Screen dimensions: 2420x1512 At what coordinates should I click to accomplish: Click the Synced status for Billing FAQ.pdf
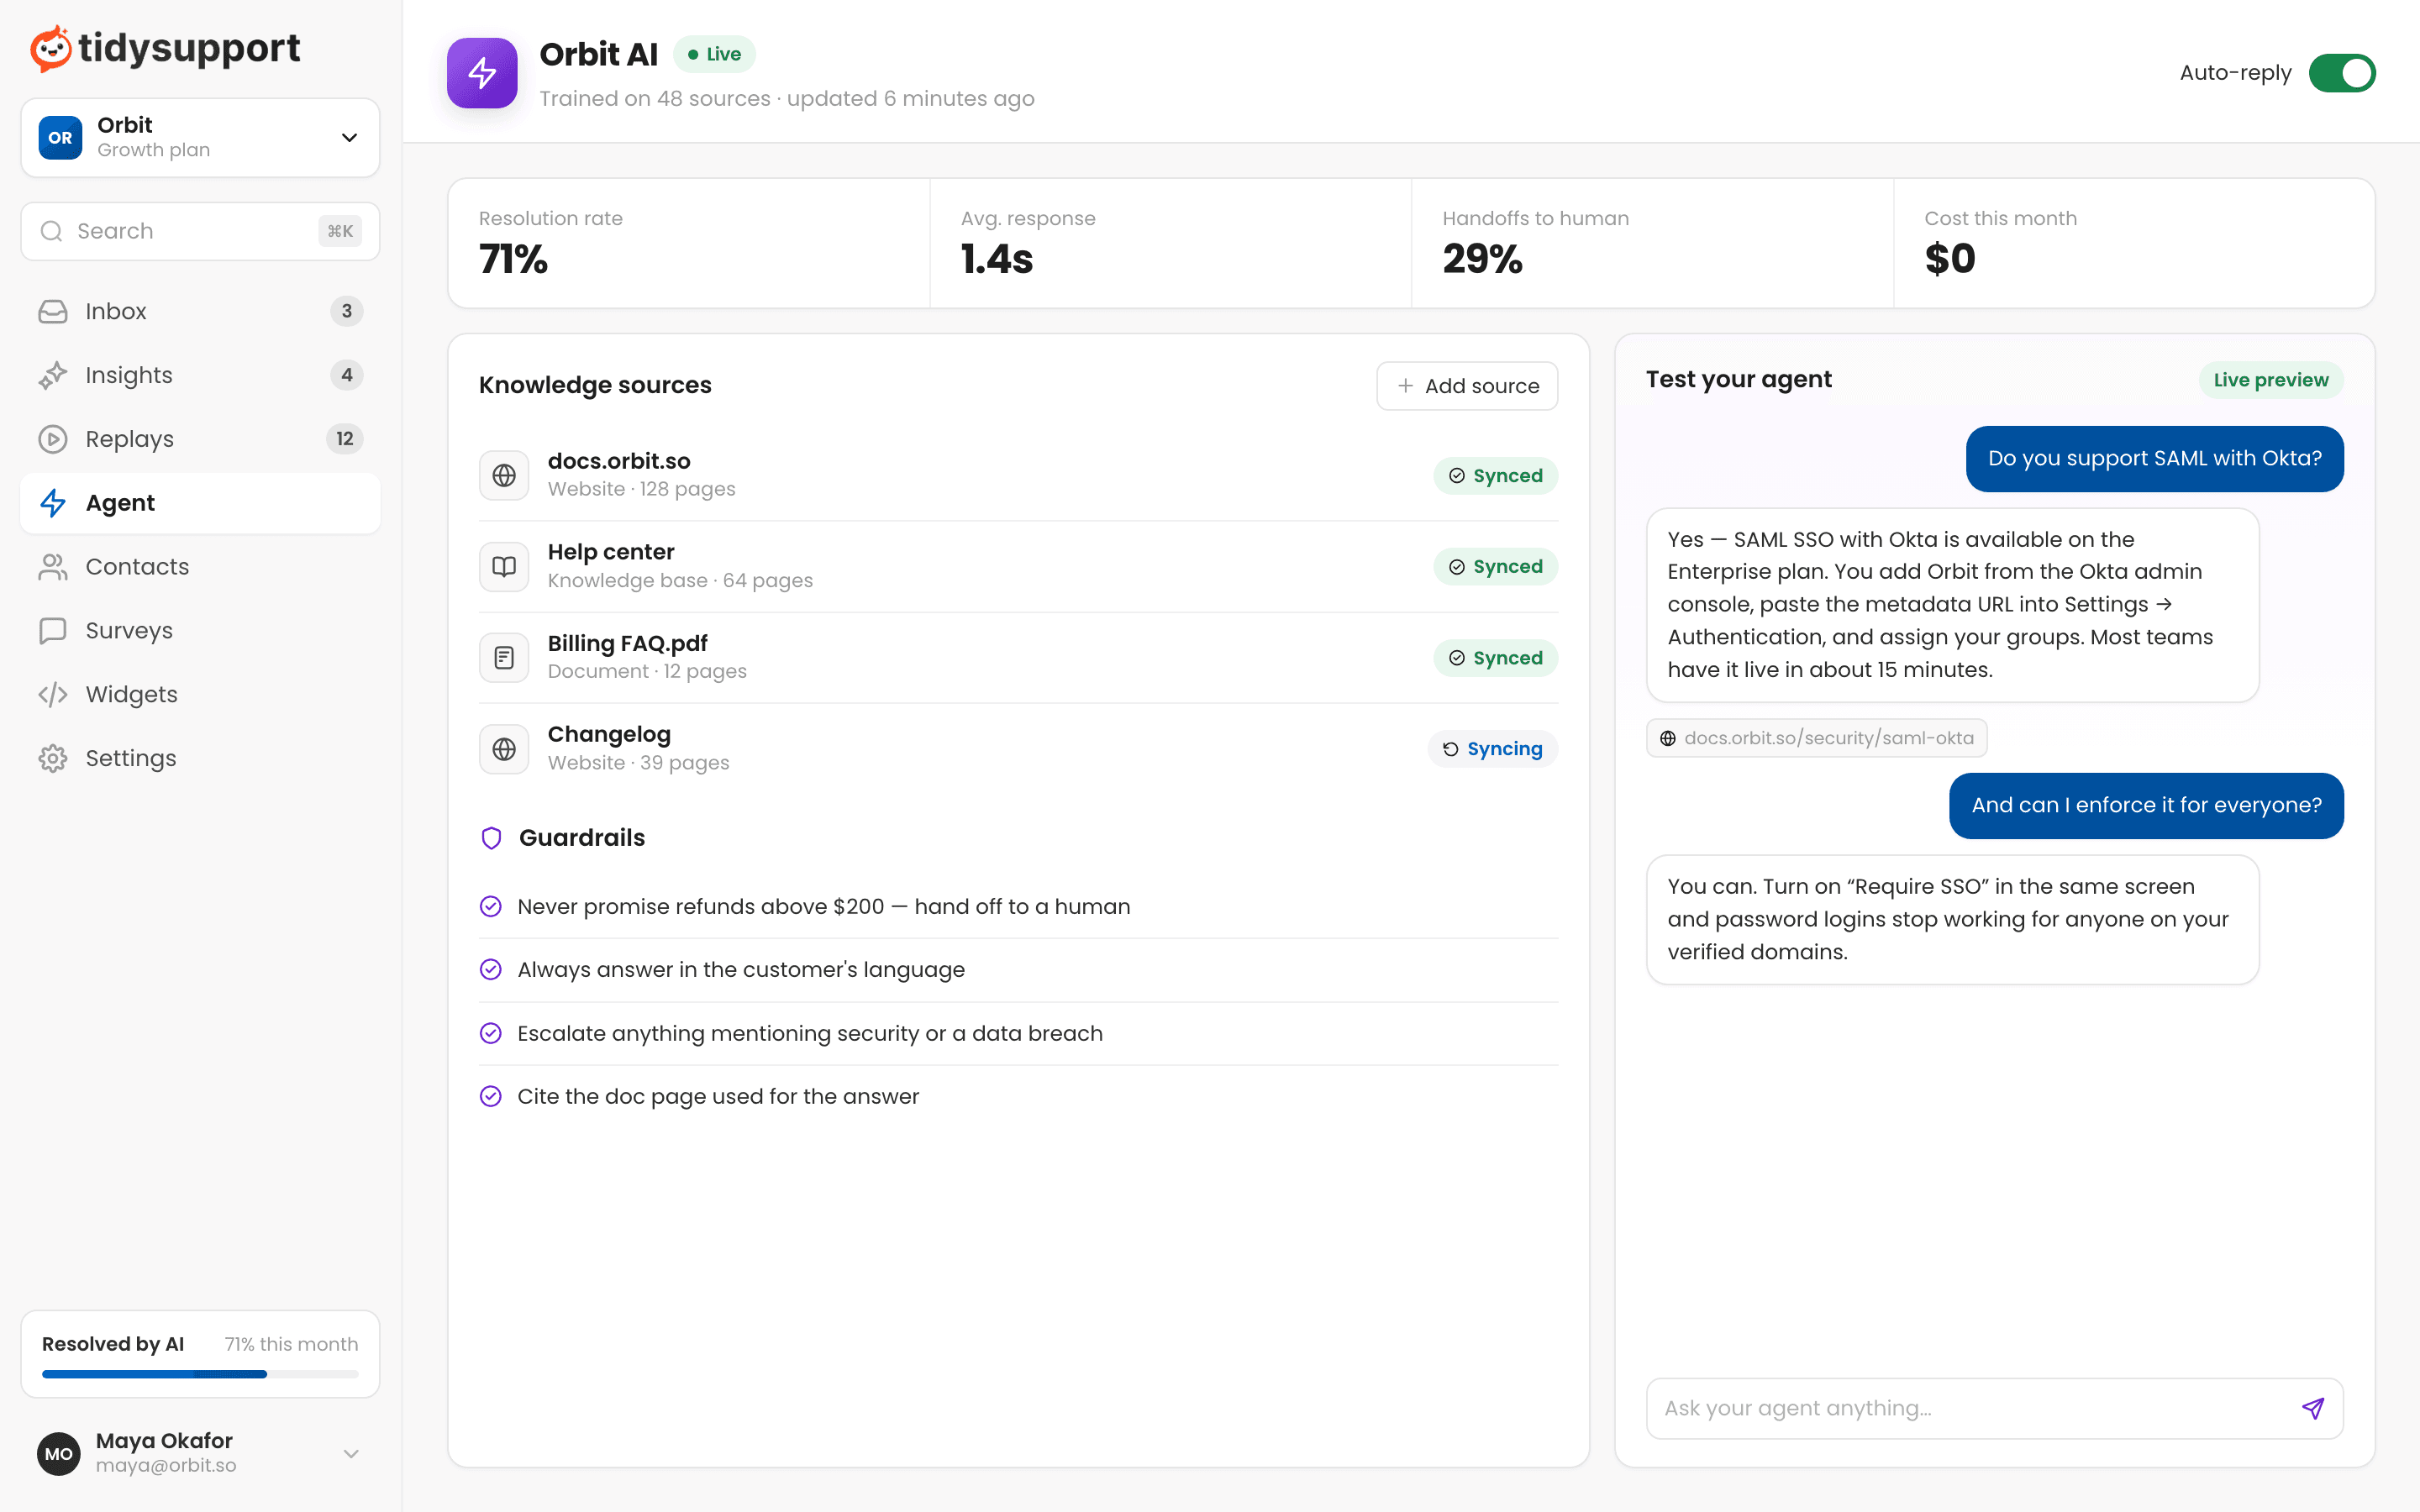click(1495, 658)
